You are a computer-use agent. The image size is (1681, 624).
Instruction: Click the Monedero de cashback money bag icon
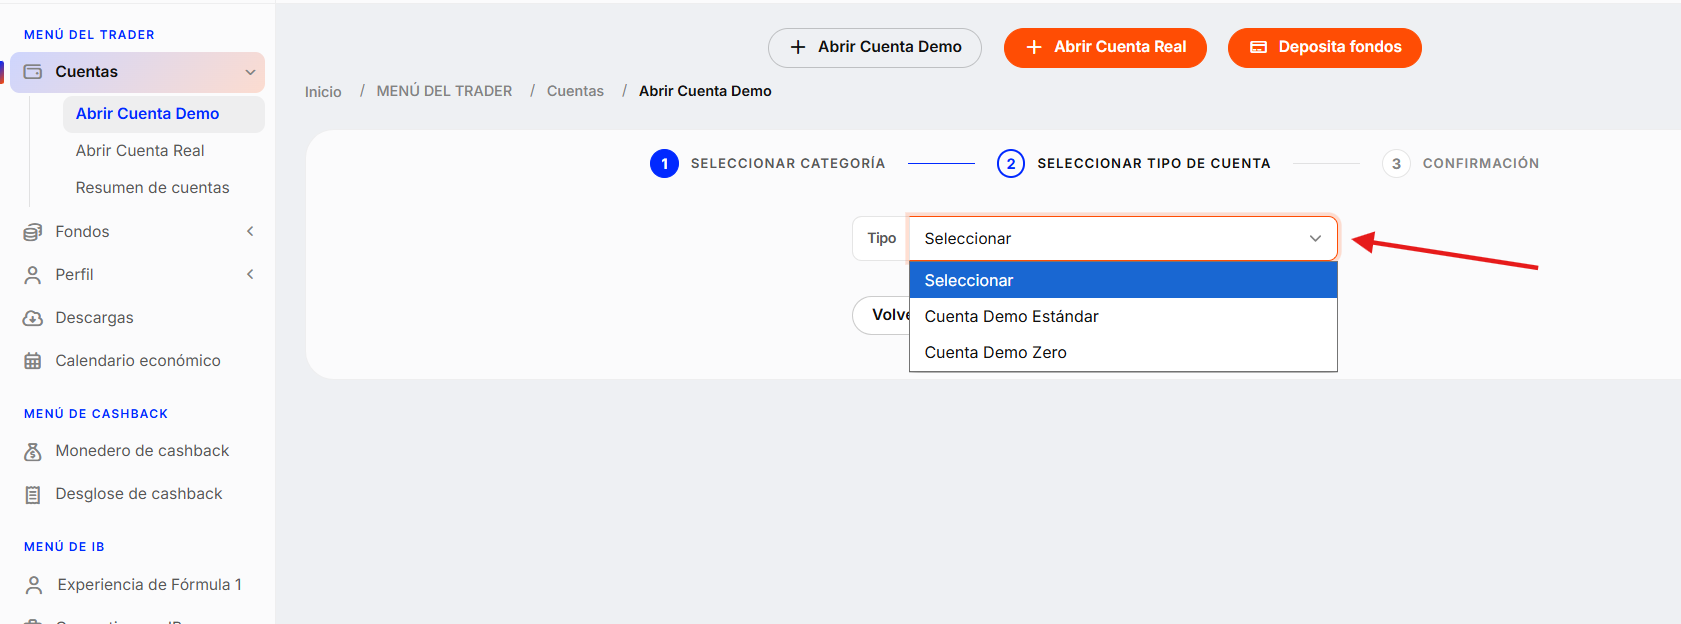pyautogui.click(x=33, y=451)
